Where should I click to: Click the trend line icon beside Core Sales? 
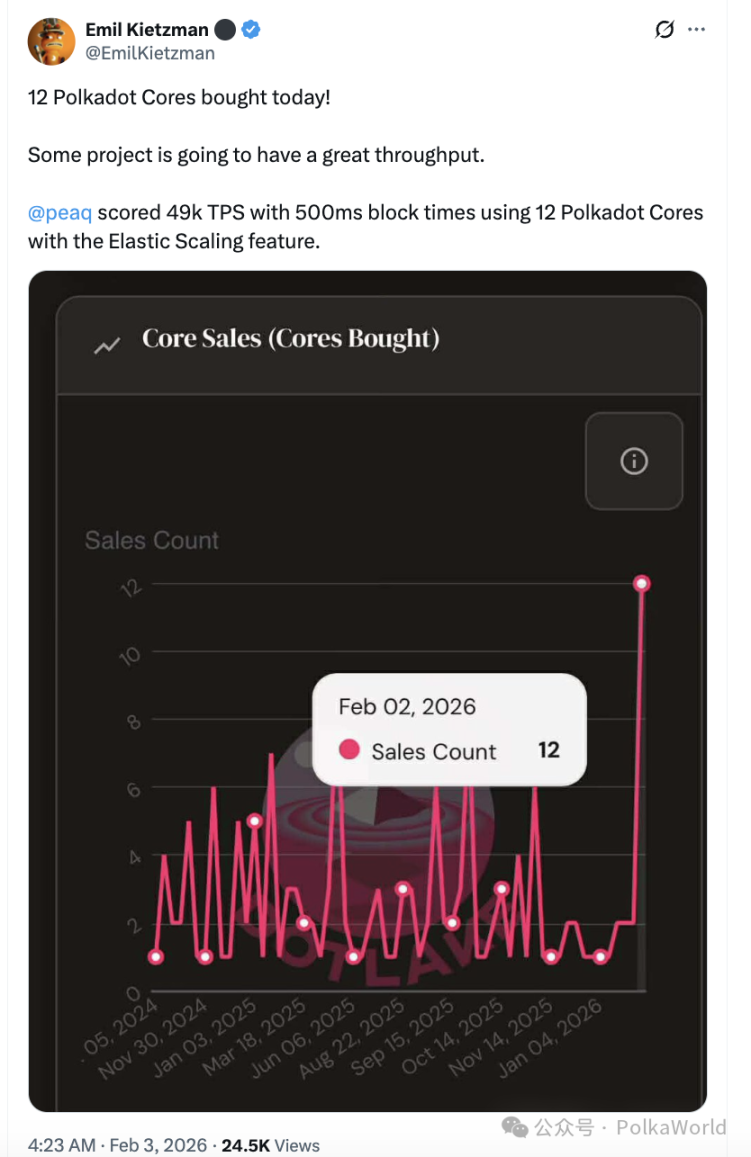(x=107, y=345)
